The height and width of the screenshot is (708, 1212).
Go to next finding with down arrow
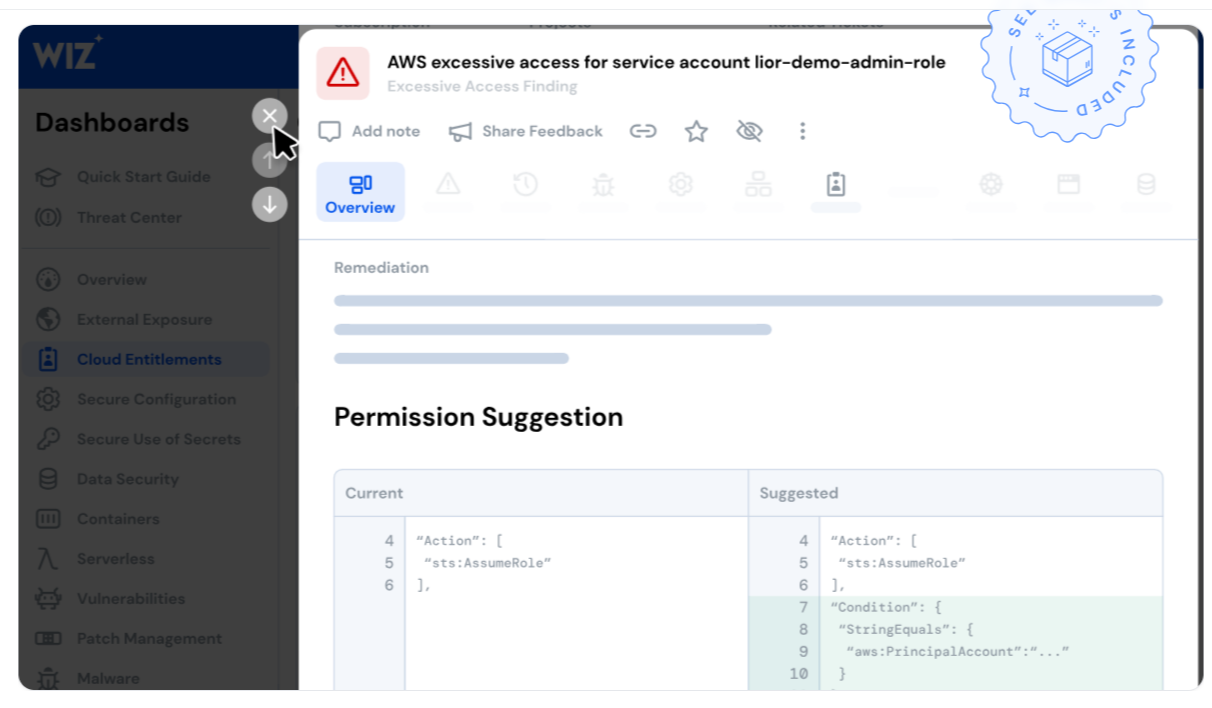[269, 204]
